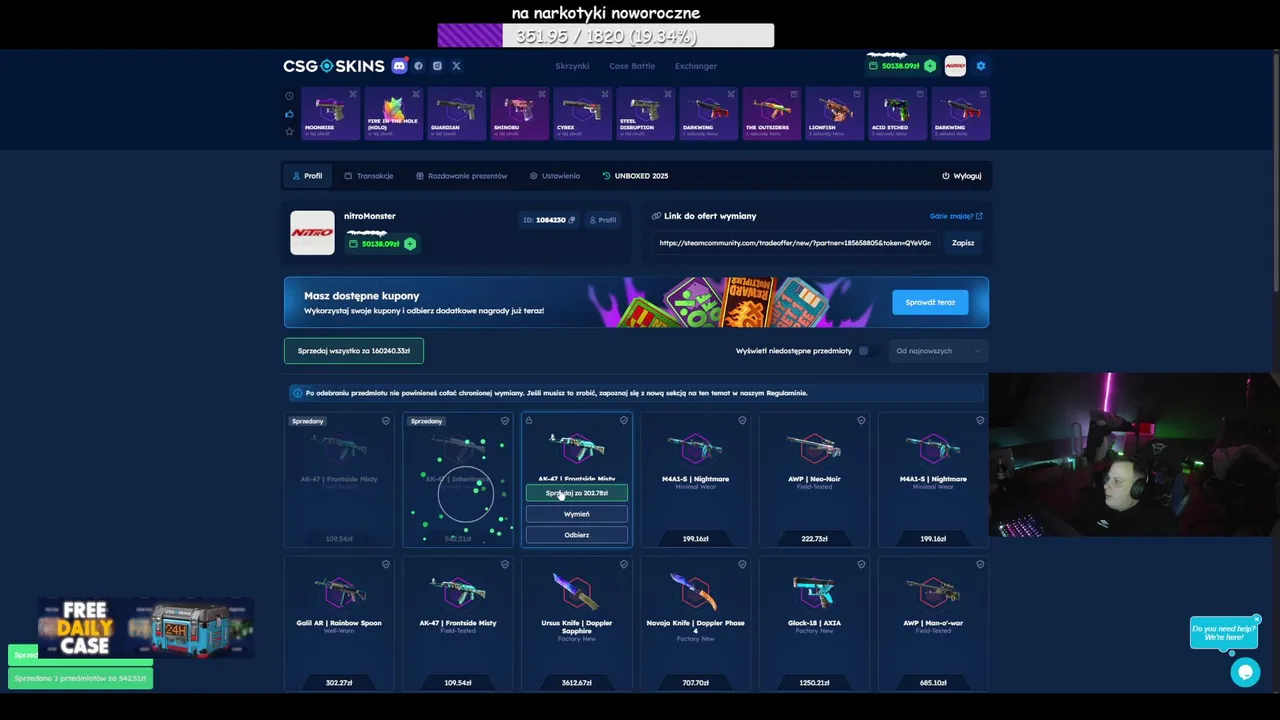The width and height of the screenshot is (1280, 720).
Task: Click the green plus beside header balance
Action: [x=930, y=66]
